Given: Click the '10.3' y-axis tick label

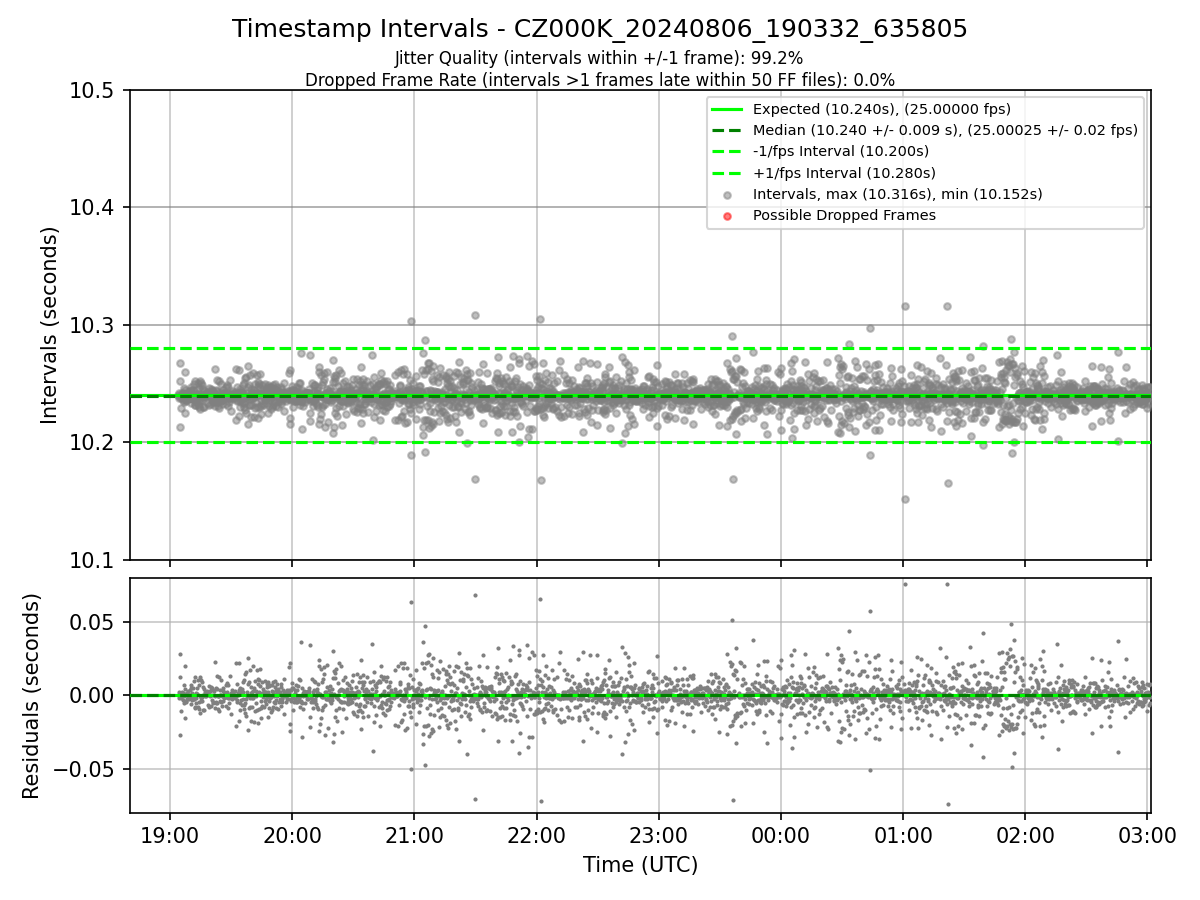Looking at the screenshot, I should [93, 326].
